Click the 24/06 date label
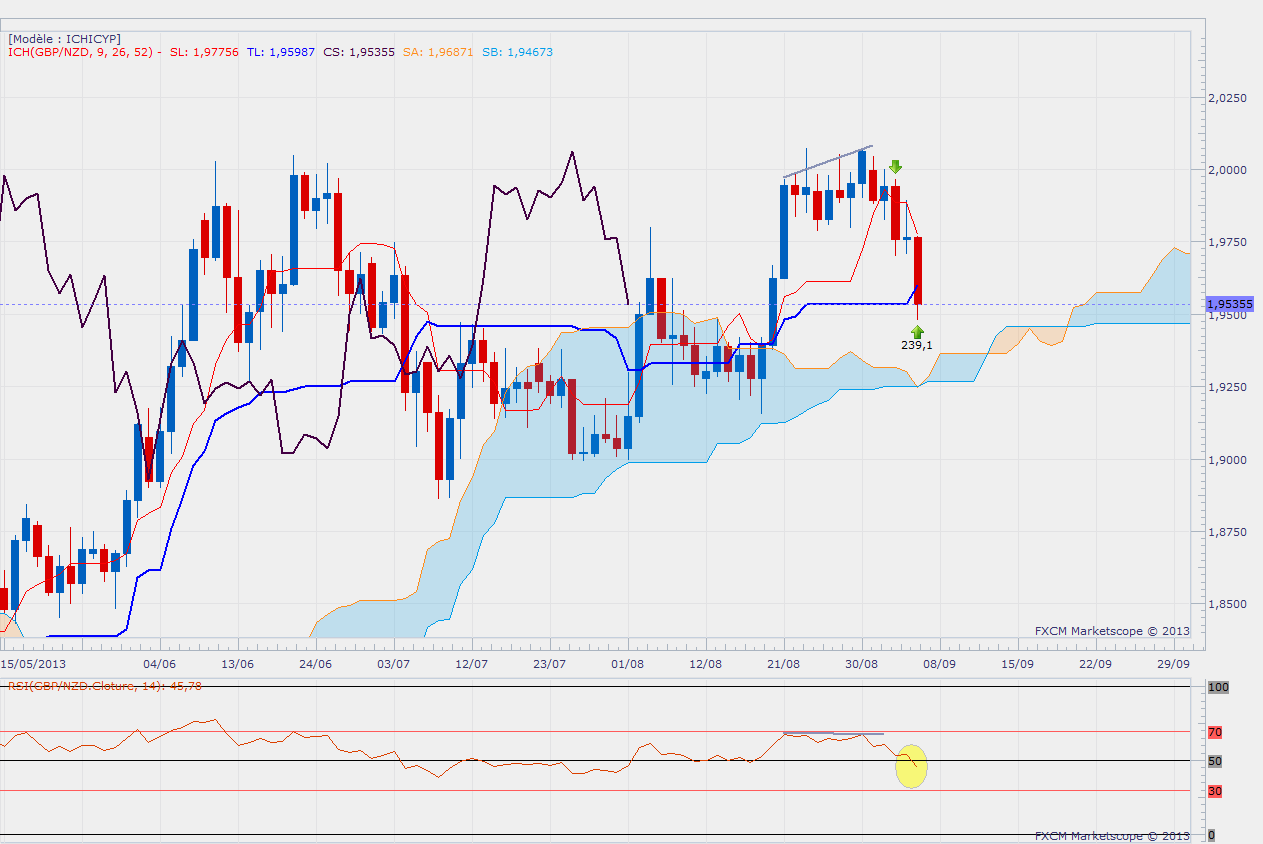Screen dimensions: 1263x844 (x=315, y=663)
